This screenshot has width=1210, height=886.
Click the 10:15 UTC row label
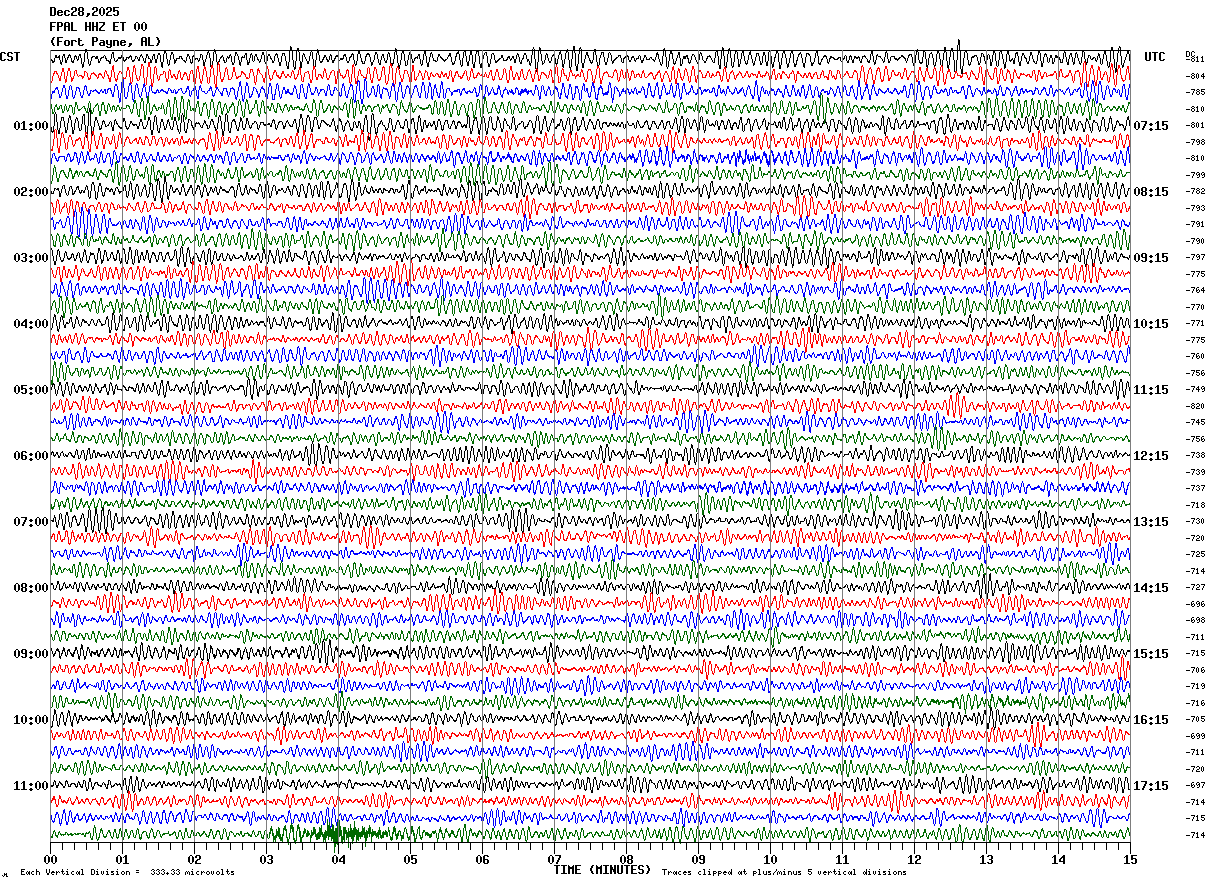pos(1151,324)
